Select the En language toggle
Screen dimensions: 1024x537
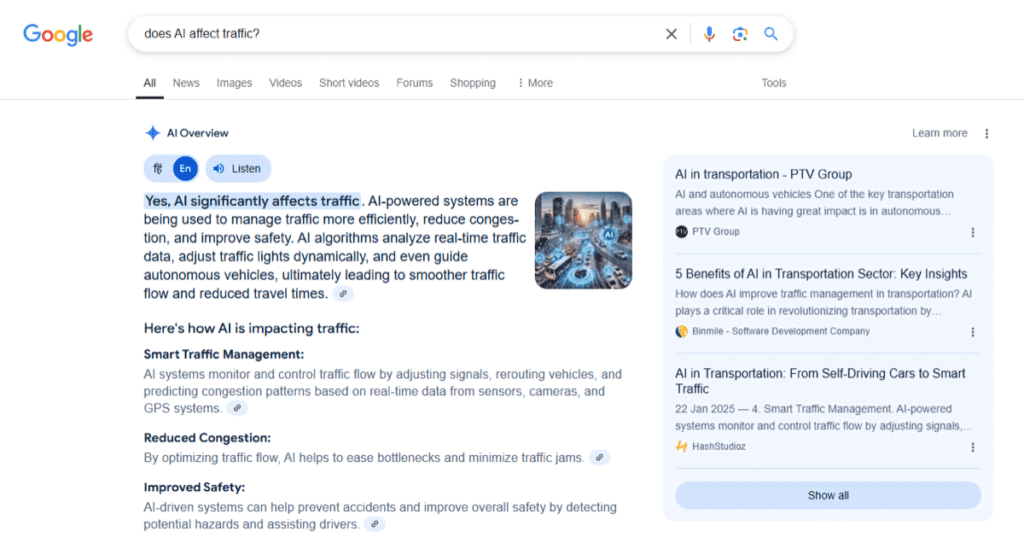185,169
